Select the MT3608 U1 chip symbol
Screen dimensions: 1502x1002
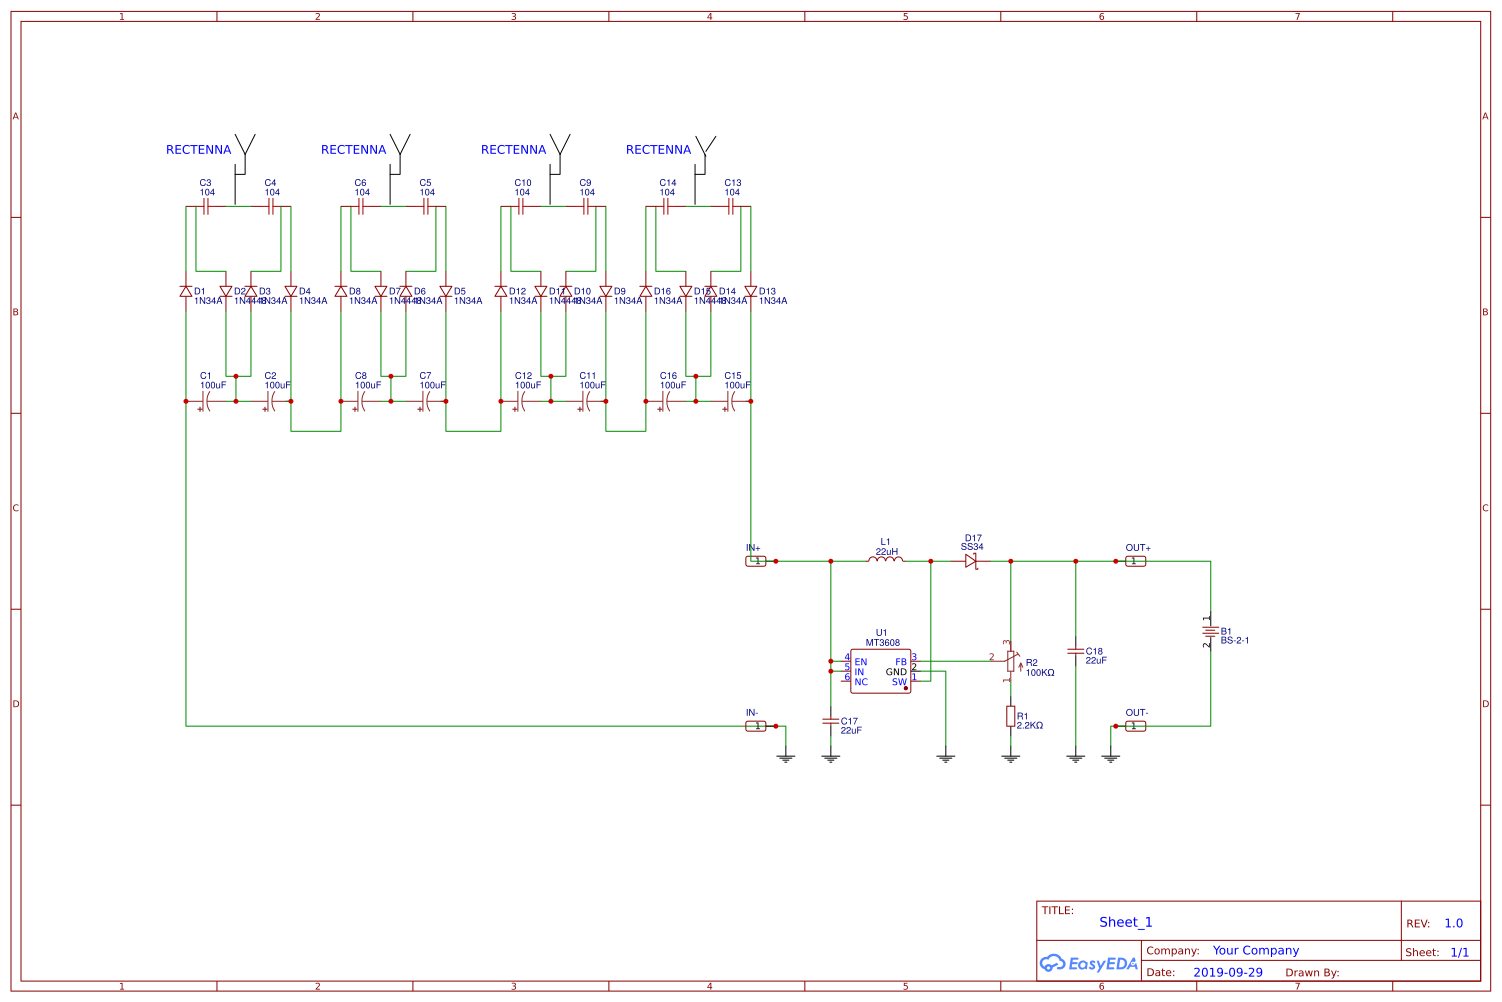coord(881,671)
